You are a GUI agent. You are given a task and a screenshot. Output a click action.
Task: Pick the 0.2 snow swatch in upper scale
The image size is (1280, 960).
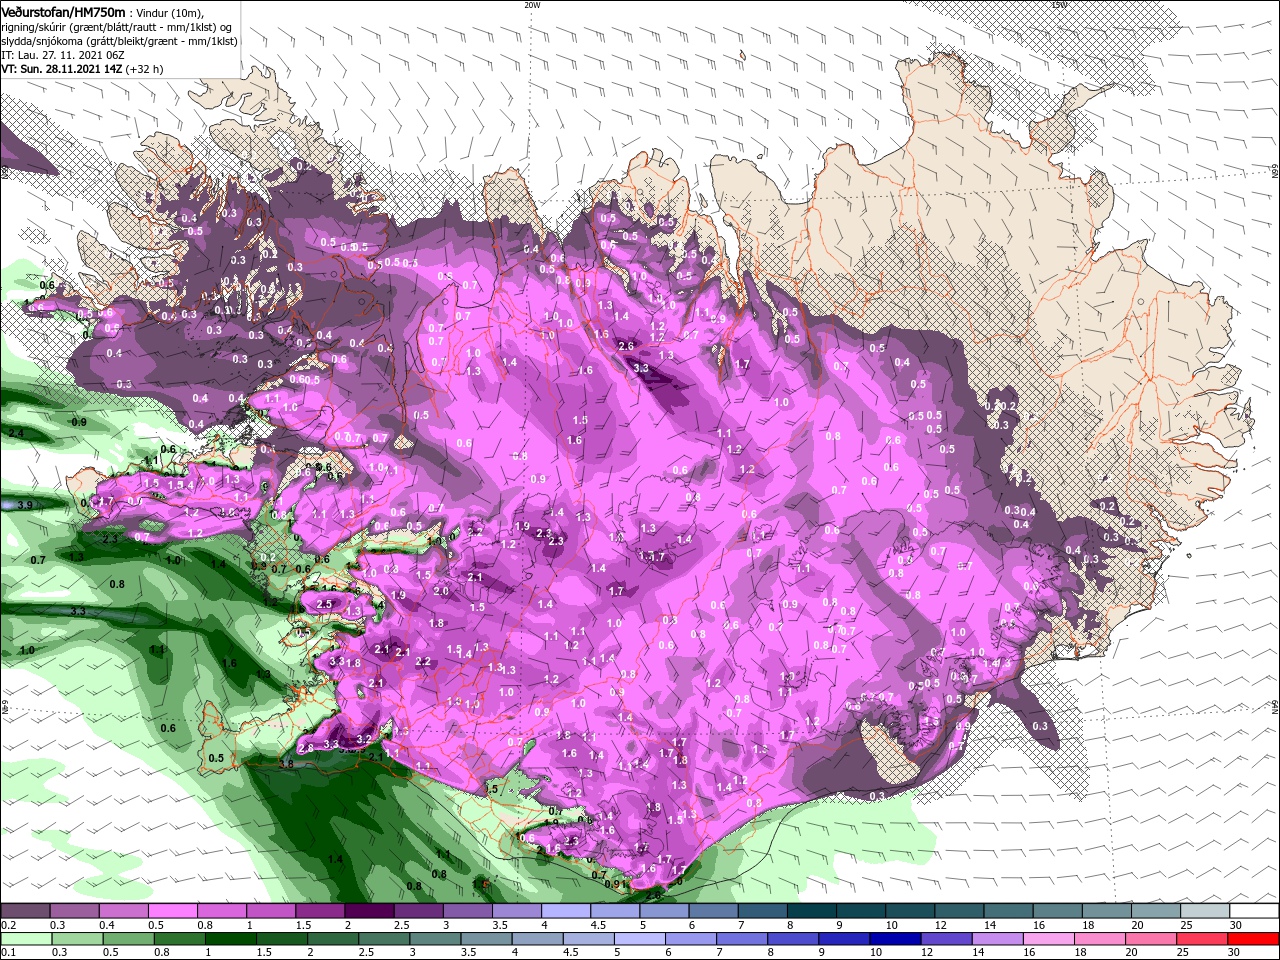[25, 912]
